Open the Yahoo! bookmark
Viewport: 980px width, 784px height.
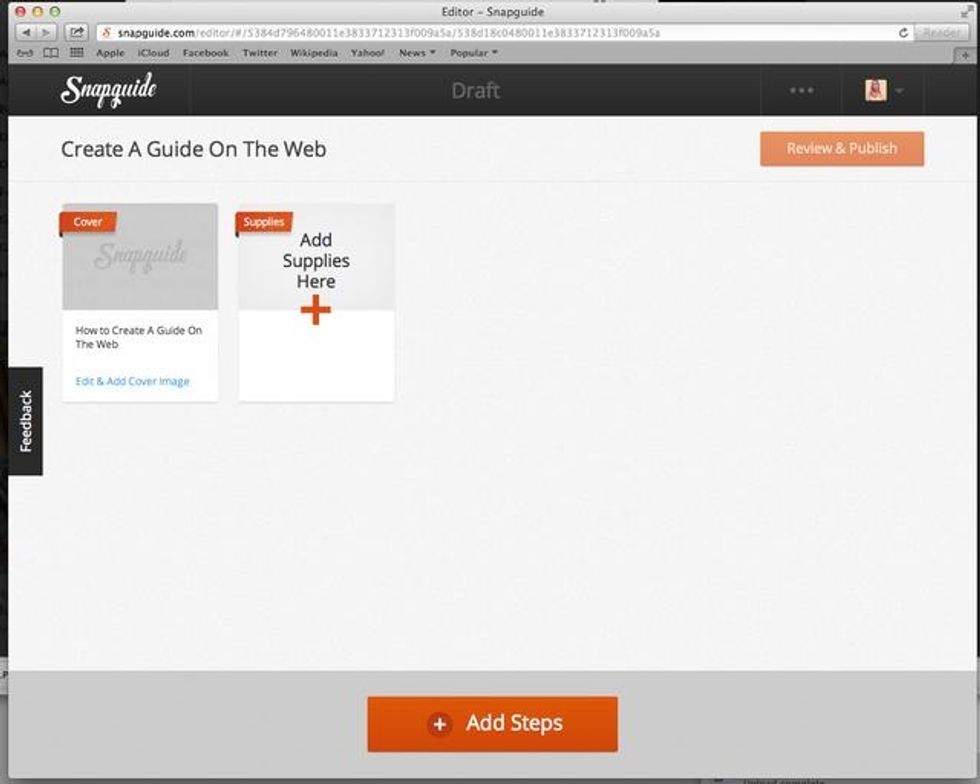[368, 53]
